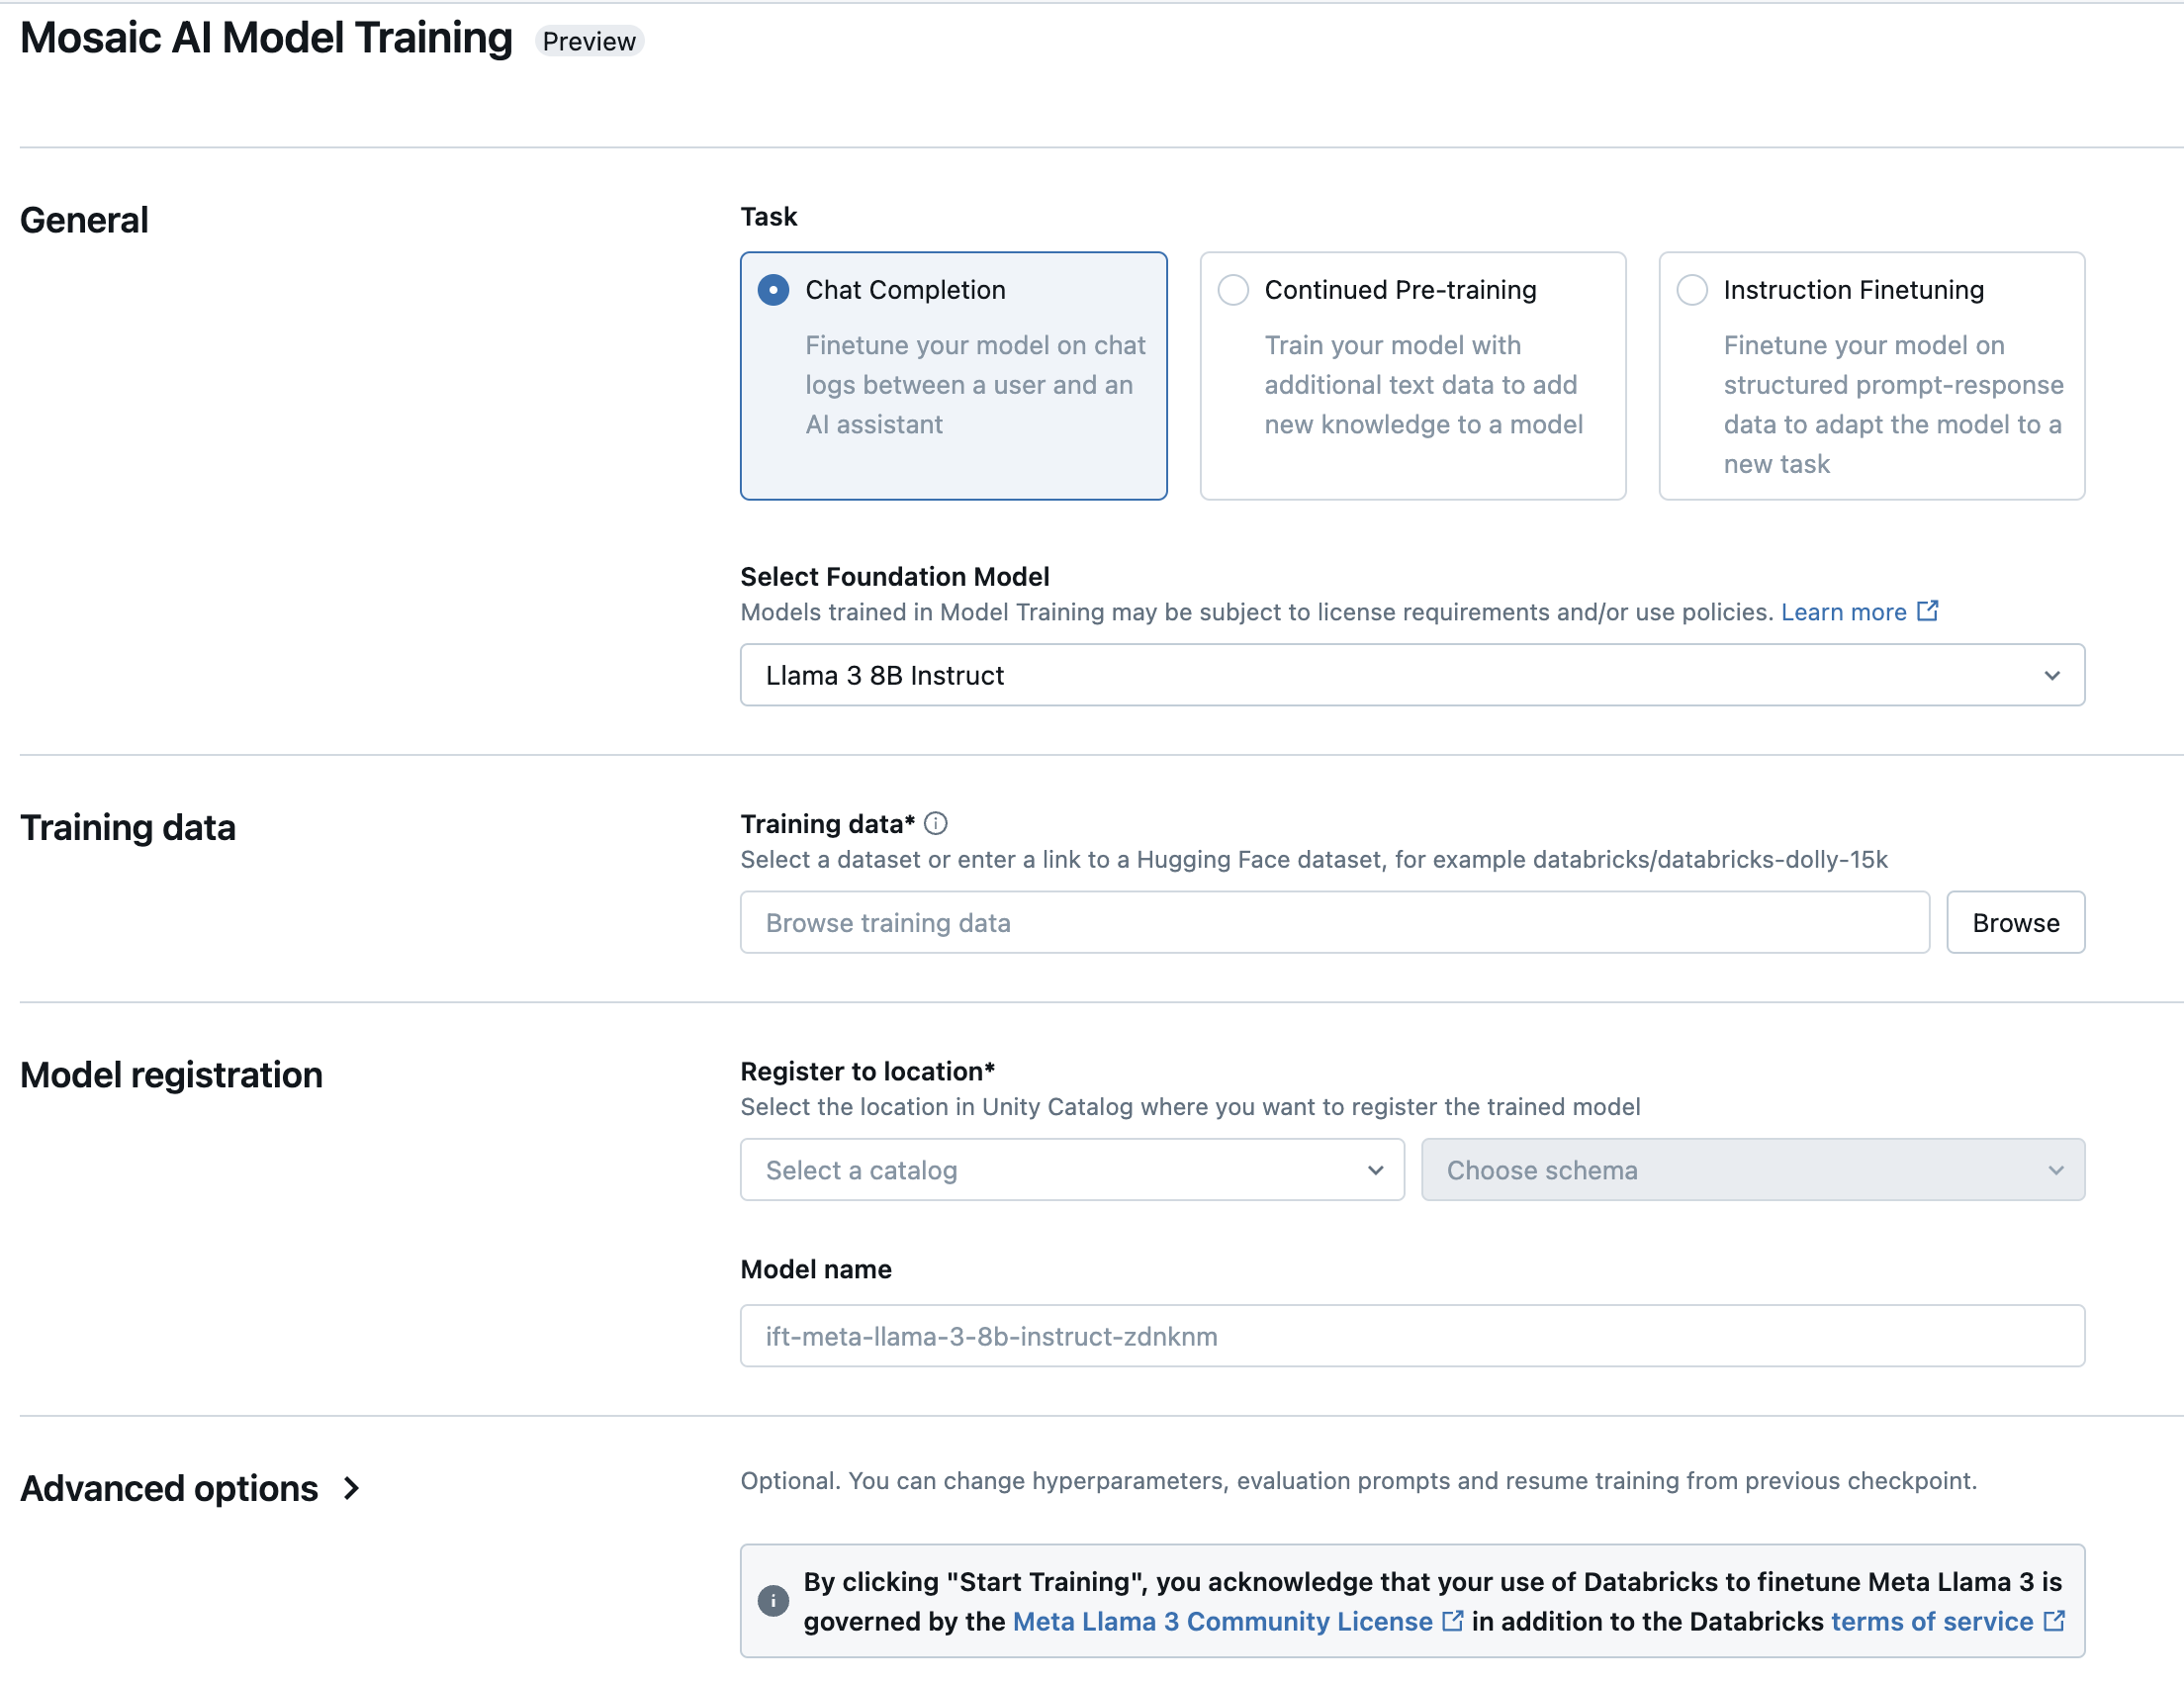The height and width of the screenshot is (1684, 2184).
Task: Select Continued Pre-training task option
Action: [x=1232, y=288]
